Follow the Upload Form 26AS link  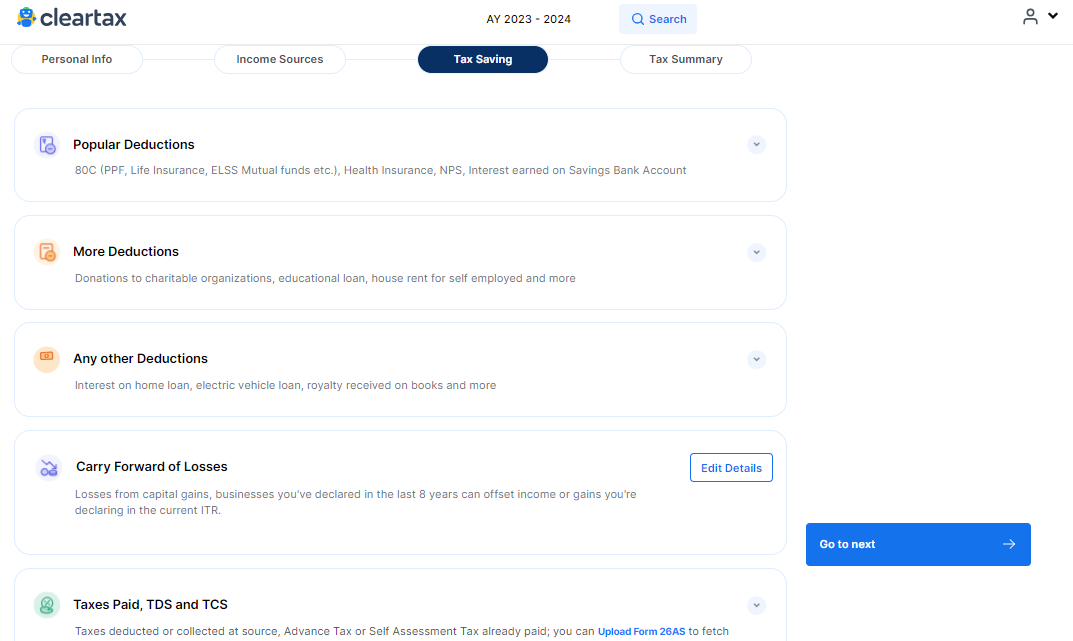click(x=641, y=631)
